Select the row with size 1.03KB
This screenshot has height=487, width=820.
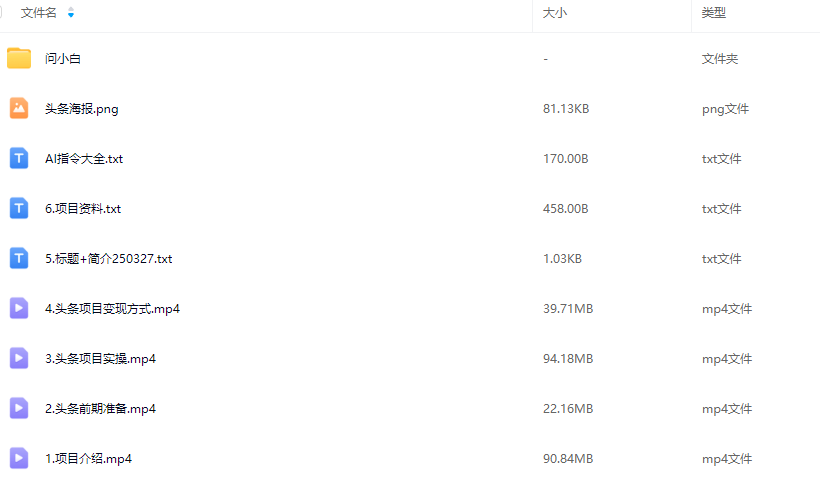[410, 258]
